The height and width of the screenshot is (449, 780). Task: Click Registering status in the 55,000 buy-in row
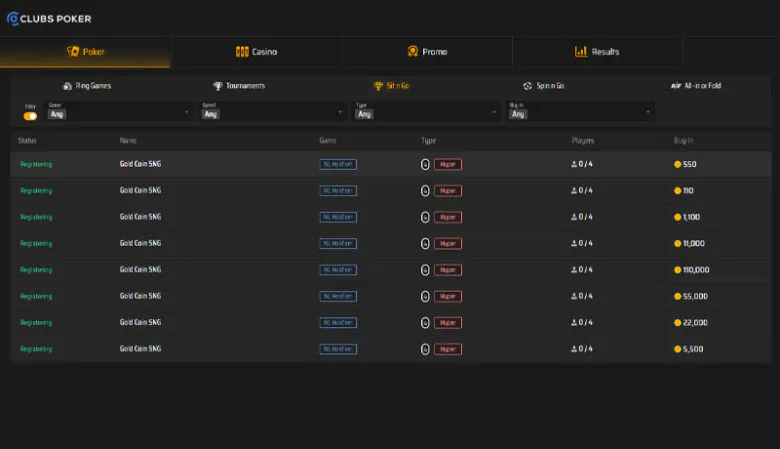[x=36, y=296]
